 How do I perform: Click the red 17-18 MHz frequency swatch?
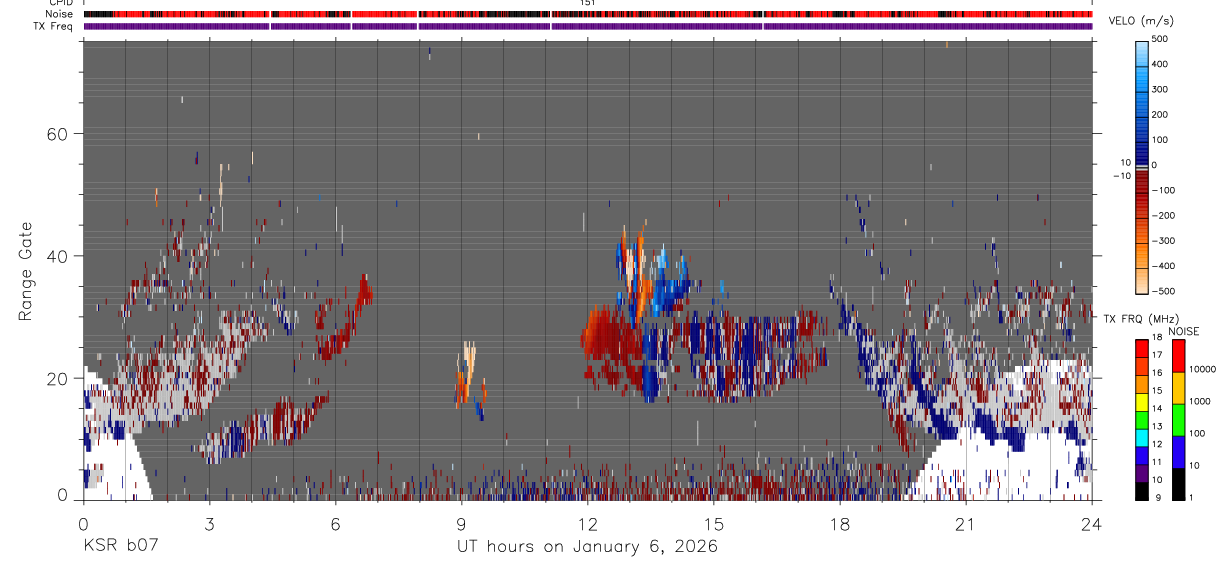click(1142, 349)
